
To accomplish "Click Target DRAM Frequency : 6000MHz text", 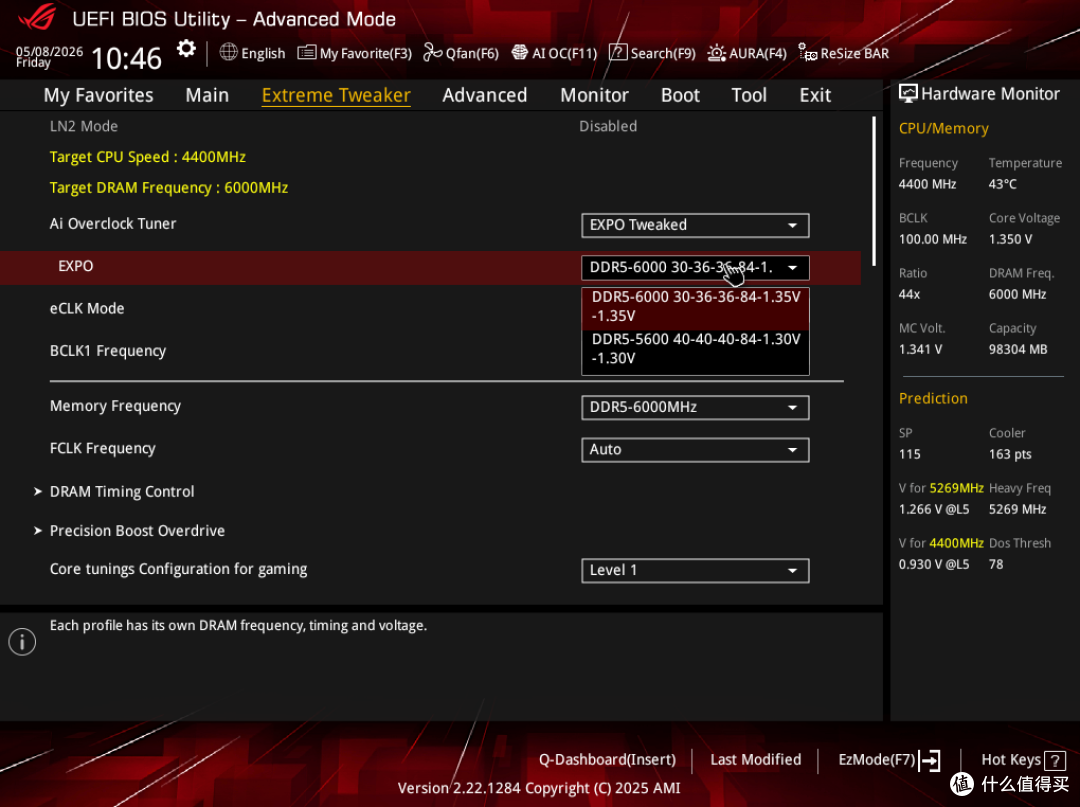I will pos(169,187).
